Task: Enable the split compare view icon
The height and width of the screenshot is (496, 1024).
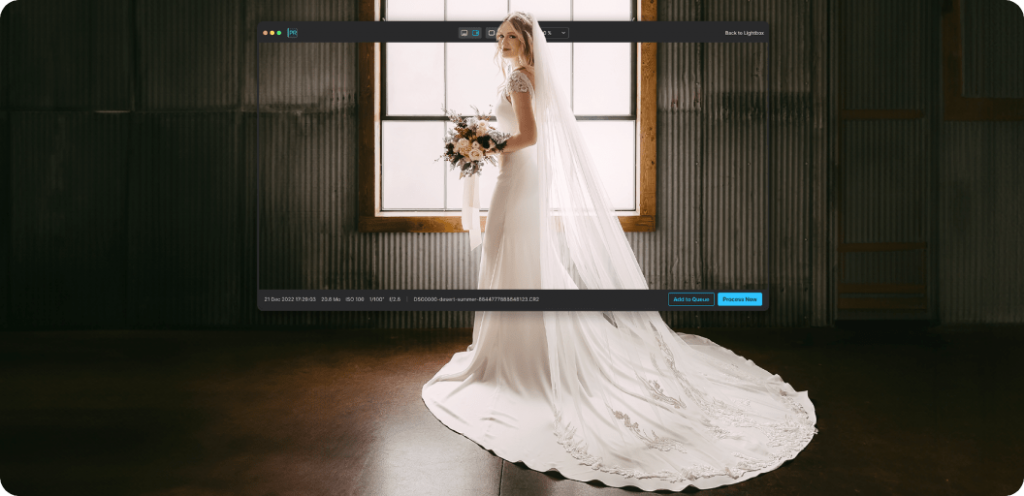Action: coord(490,33)
